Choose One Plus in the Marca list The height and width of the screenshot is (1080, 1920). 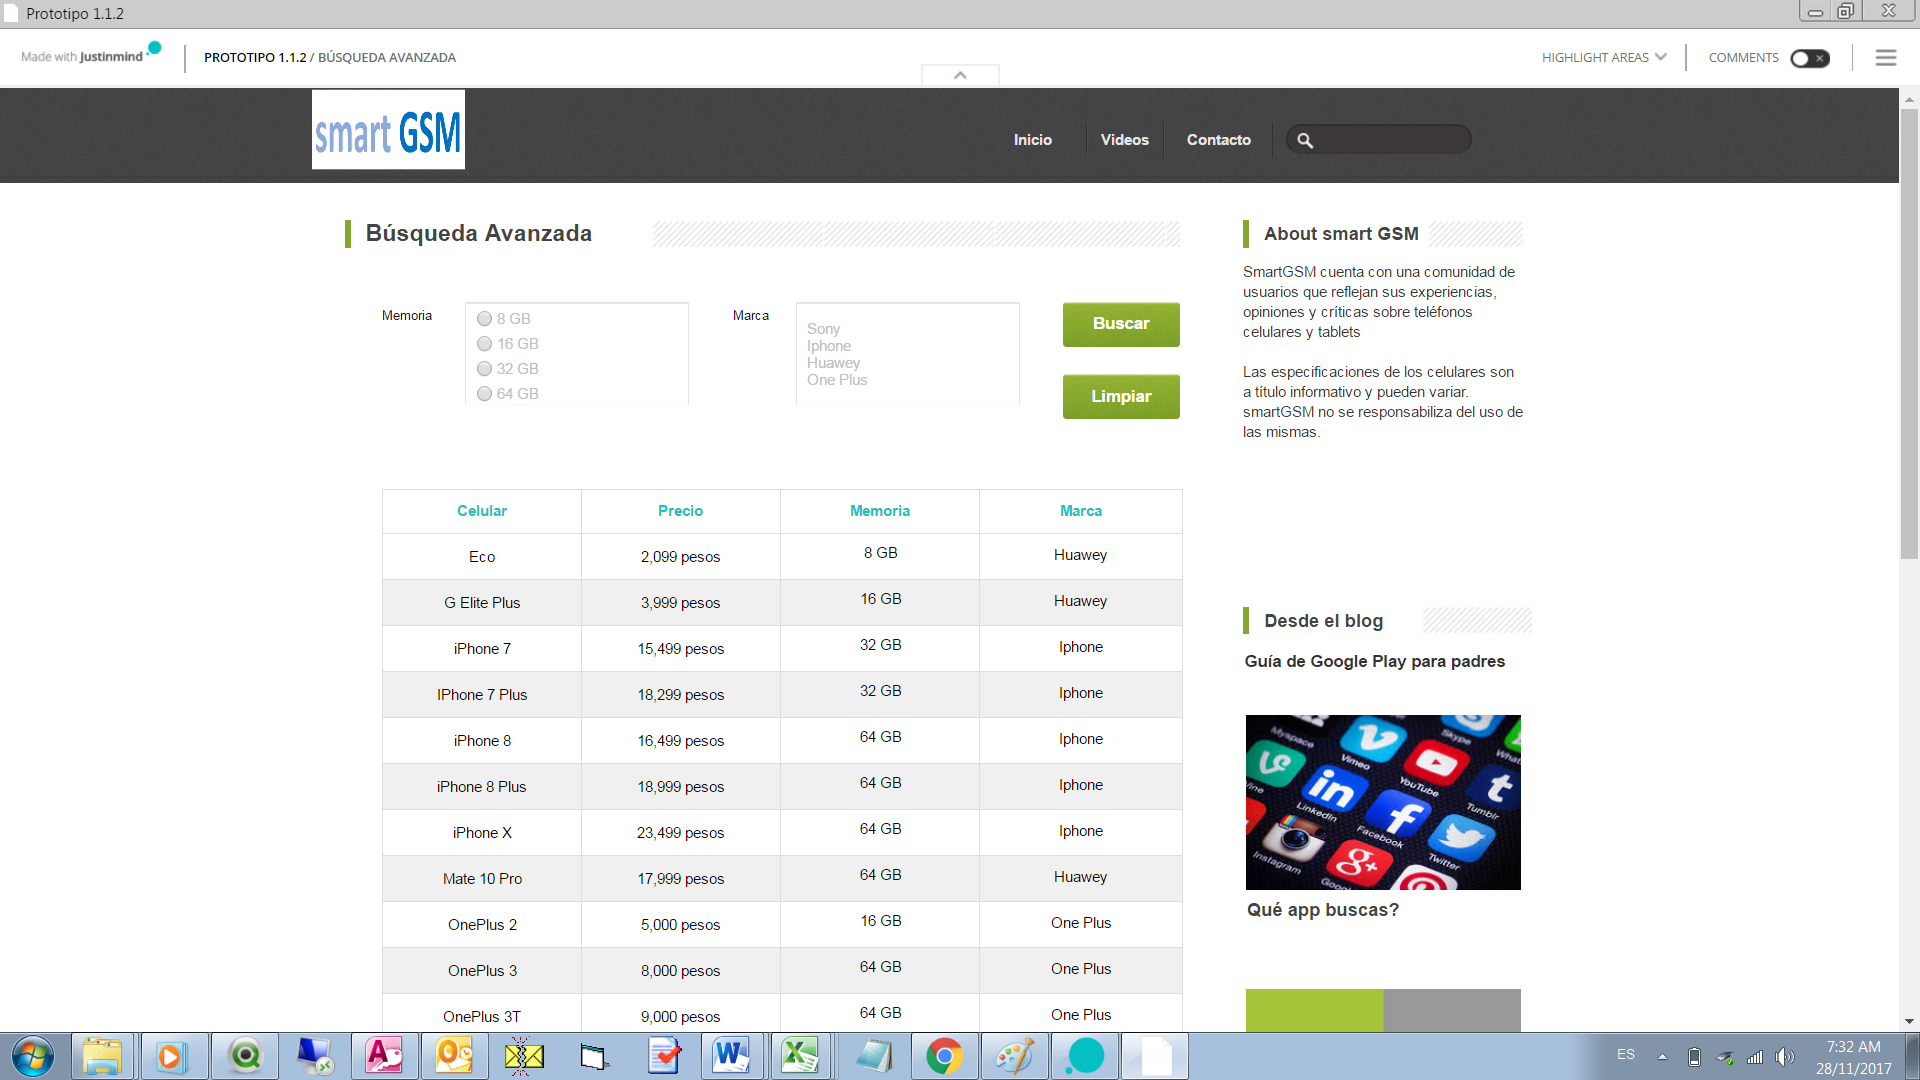837,380
